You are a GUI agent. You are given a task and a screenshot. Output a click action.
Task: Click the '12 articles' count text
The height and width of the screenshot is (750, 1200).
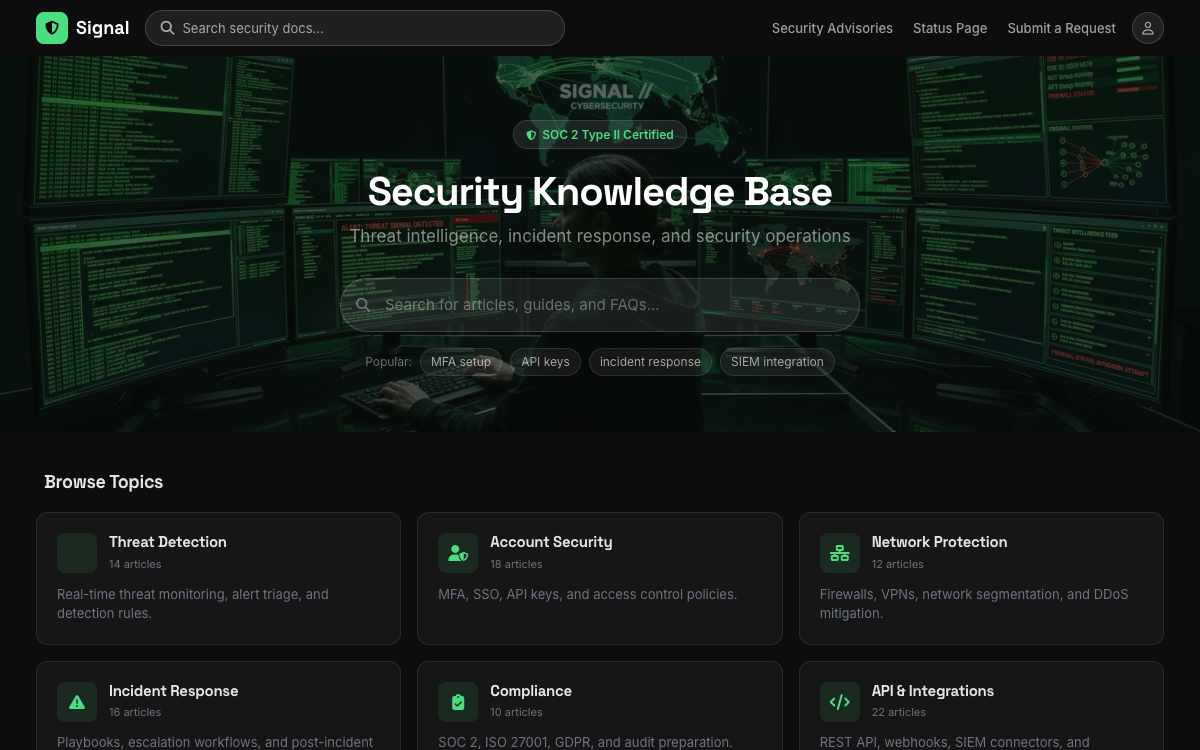[x=898, y=564]
